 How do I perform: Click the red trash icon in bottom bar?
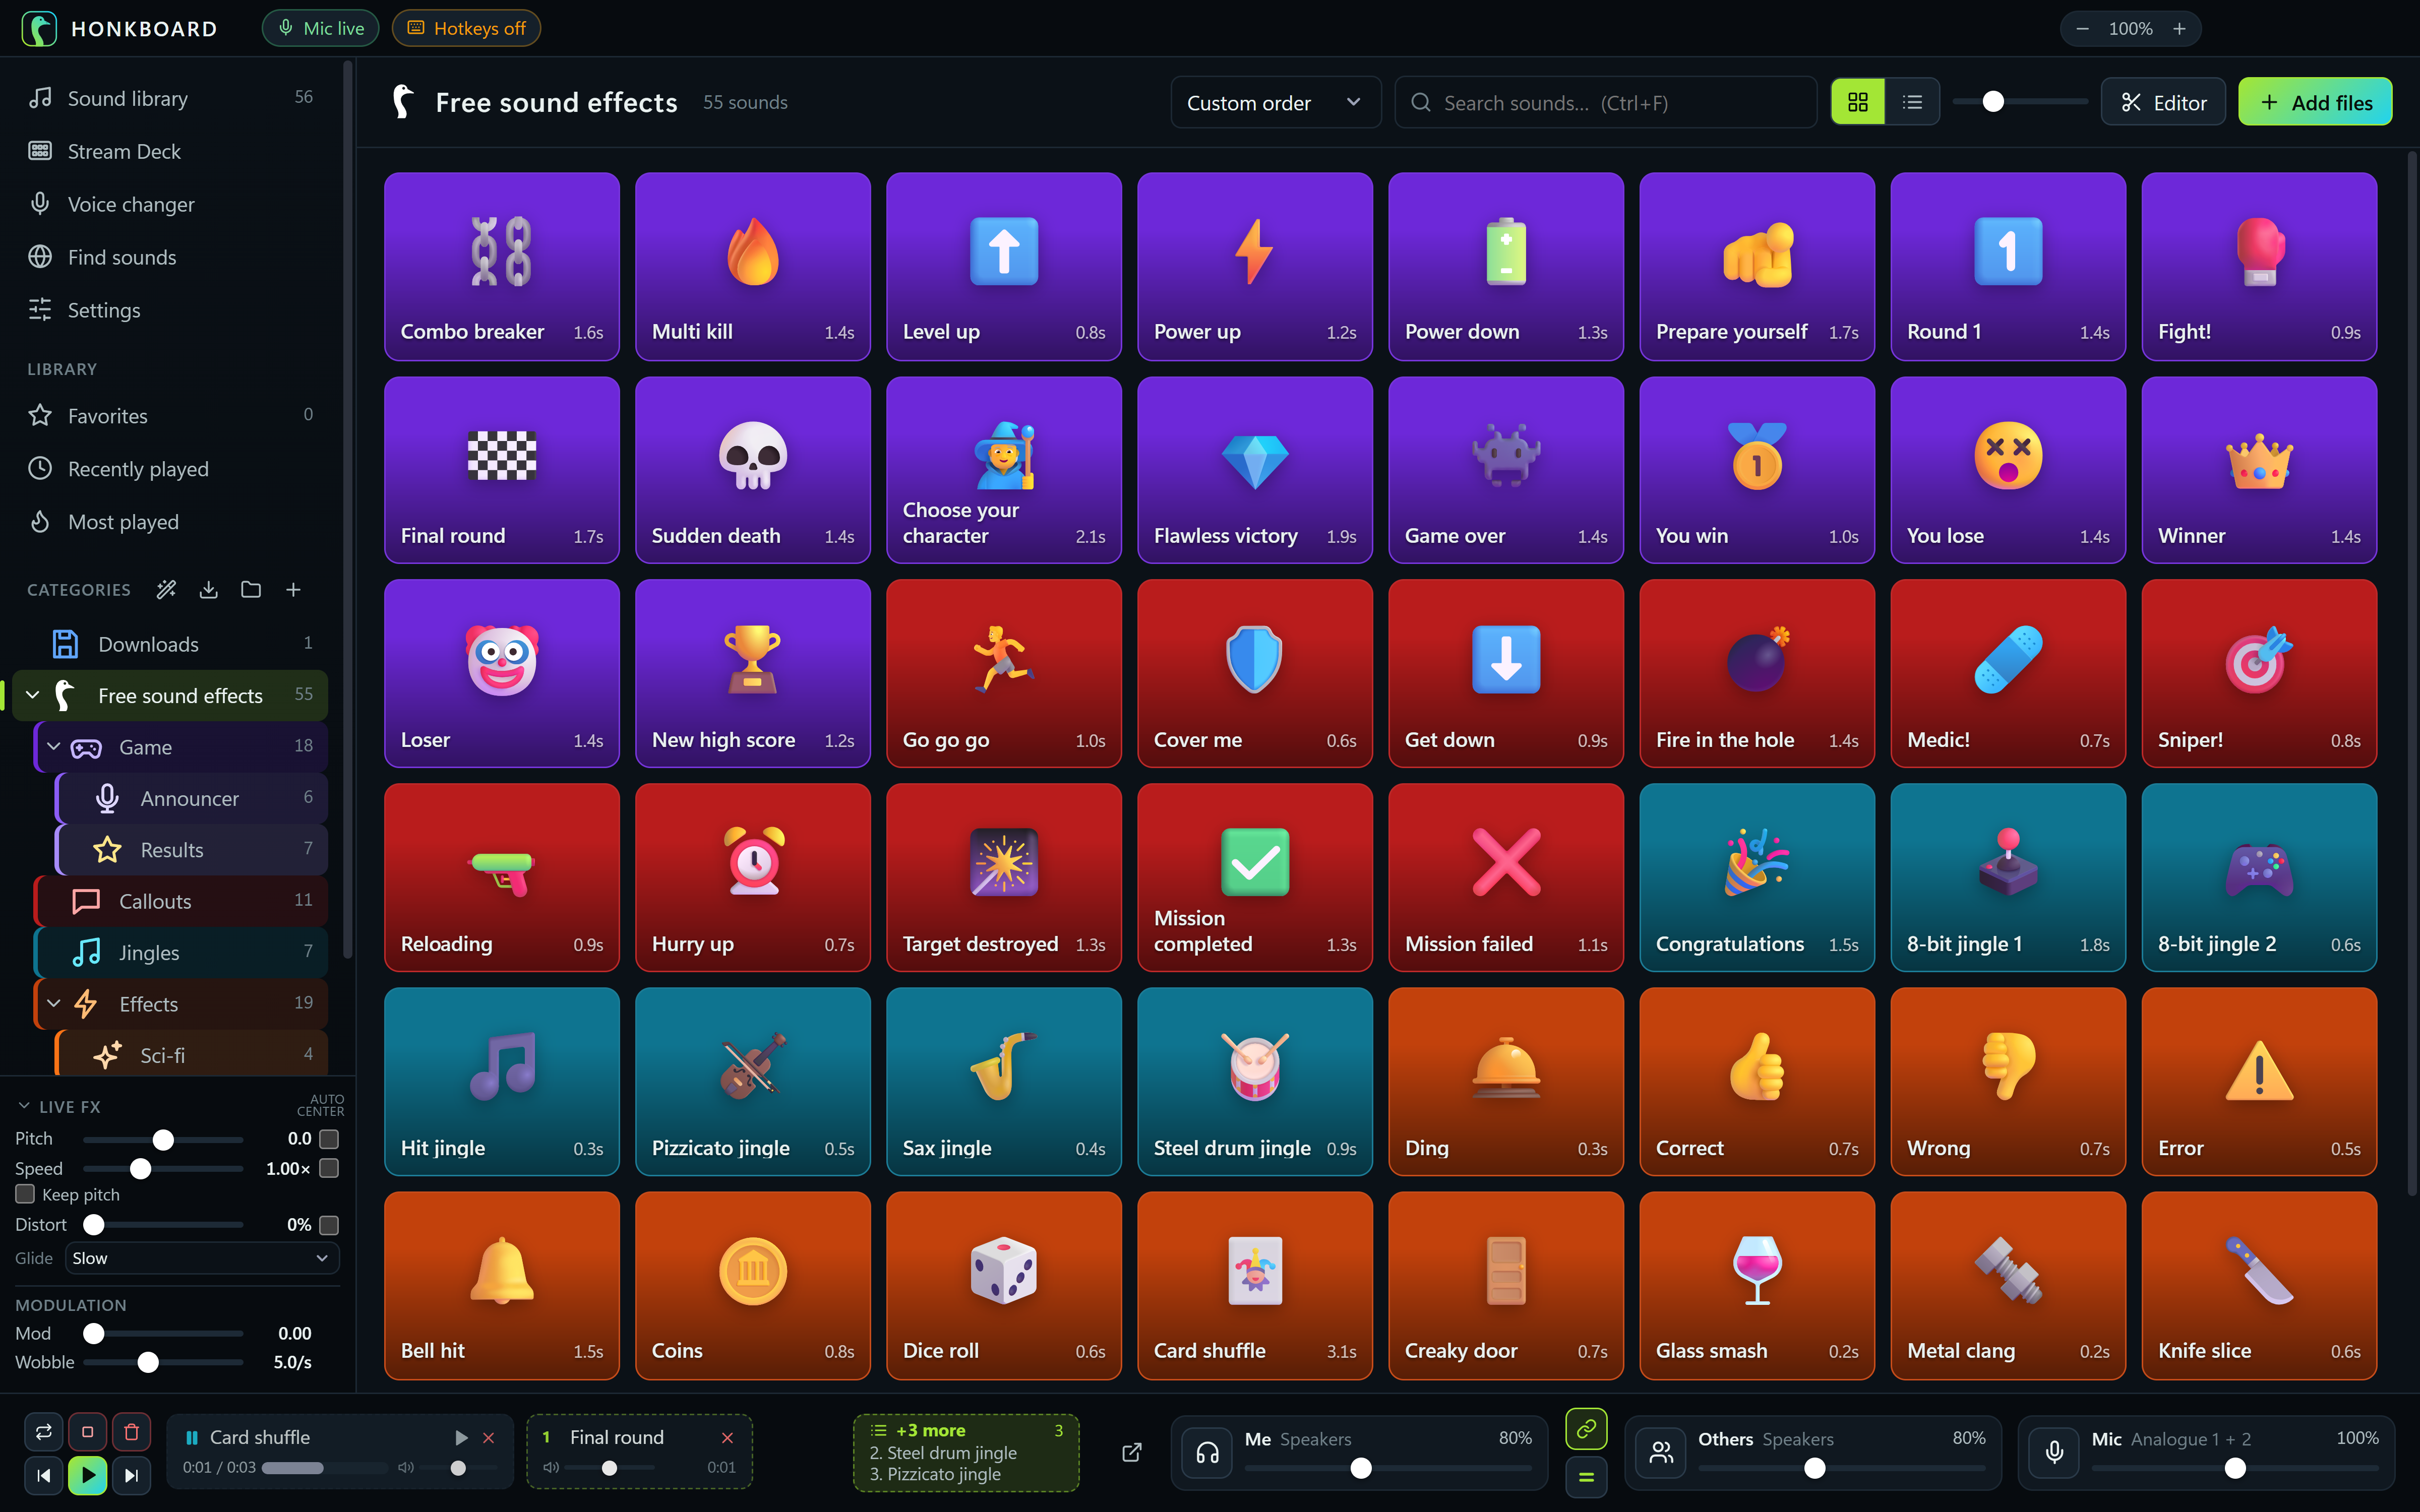pyautogui.click(x=131, y=1432)
